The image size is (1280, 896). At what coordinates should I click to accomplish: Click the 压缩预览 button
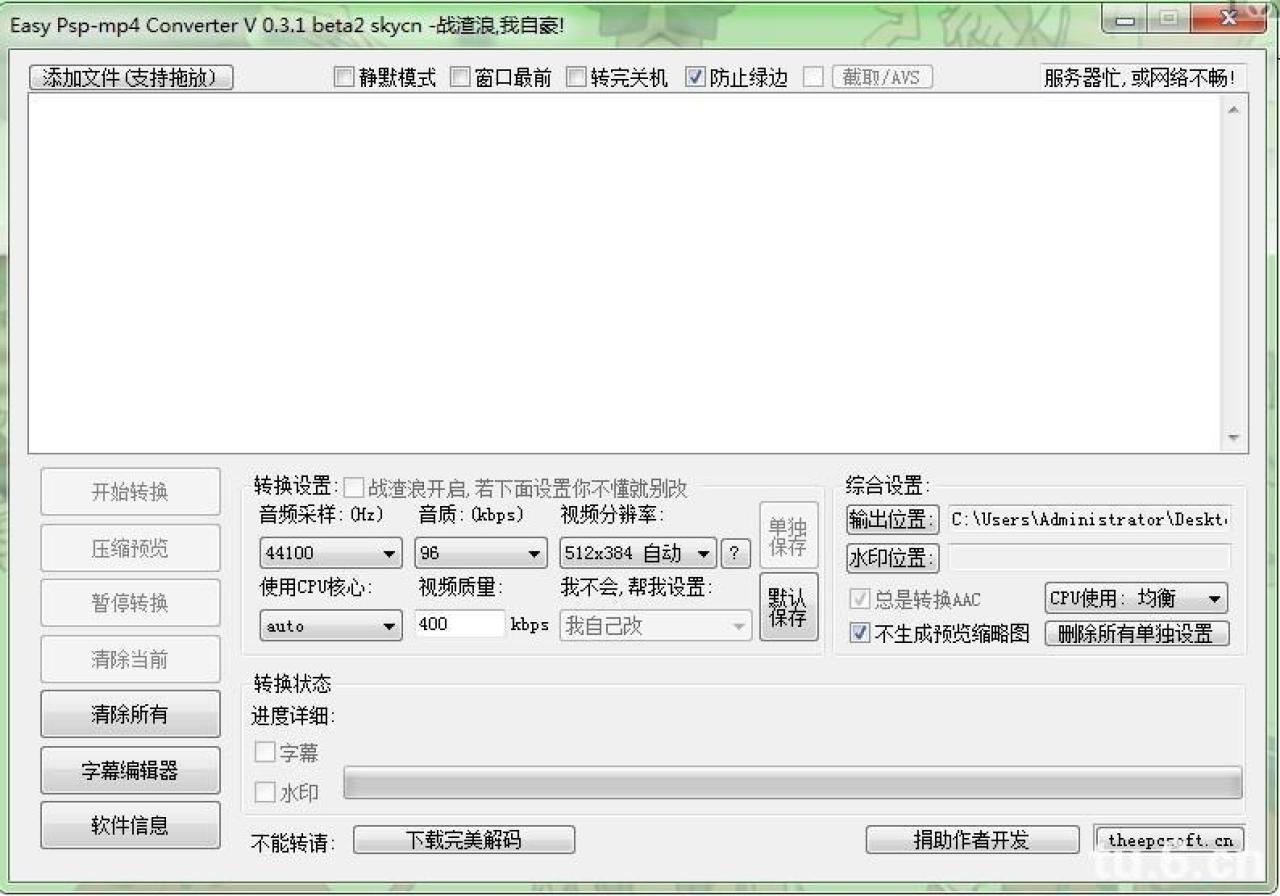tap(130, 547)
